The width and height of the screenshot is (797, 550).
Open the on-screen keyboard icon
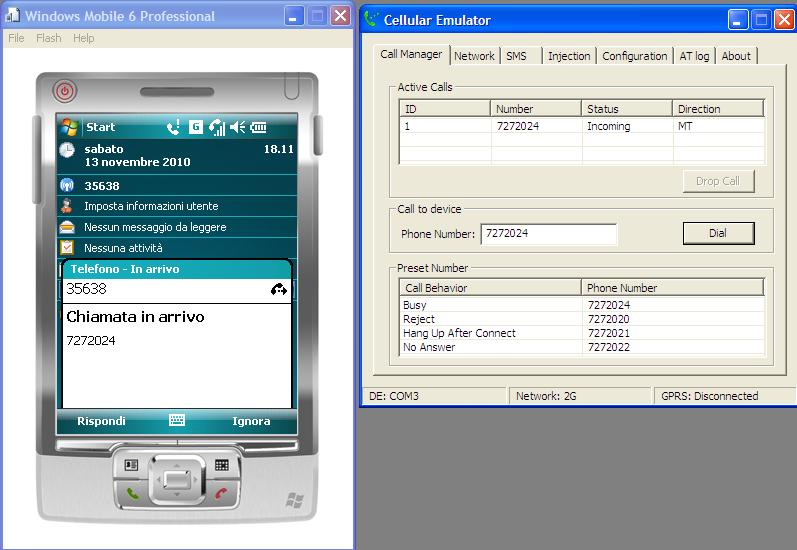pyautogui.click(x=177, y=420)
